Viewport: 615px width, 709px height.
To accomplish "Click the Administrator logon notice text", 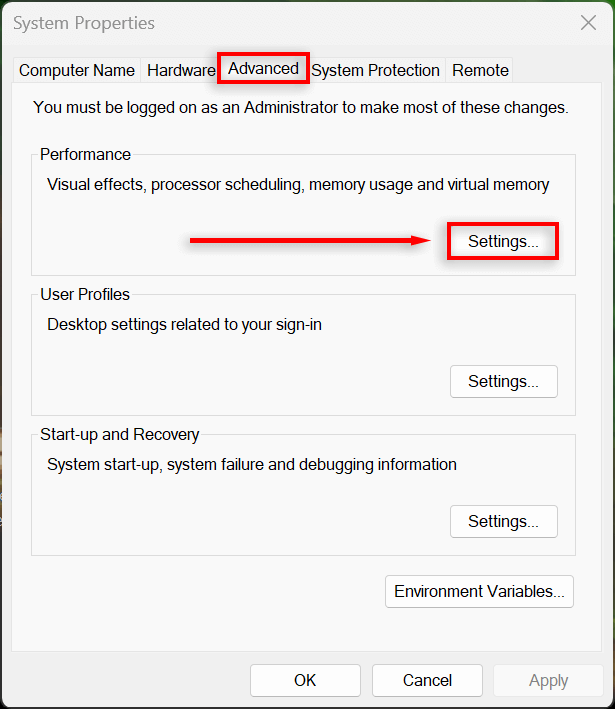I will [x=300, y=107].
